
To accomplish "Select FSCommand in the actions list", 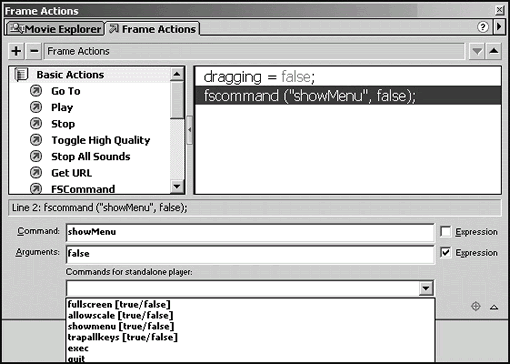I will (83, 189).
